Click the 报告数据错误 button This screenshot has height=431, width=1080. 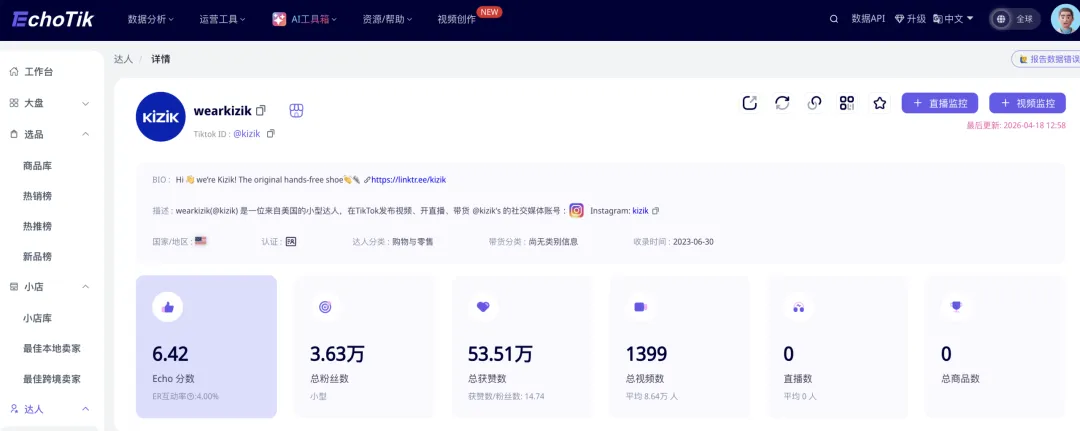point(1046,59)
